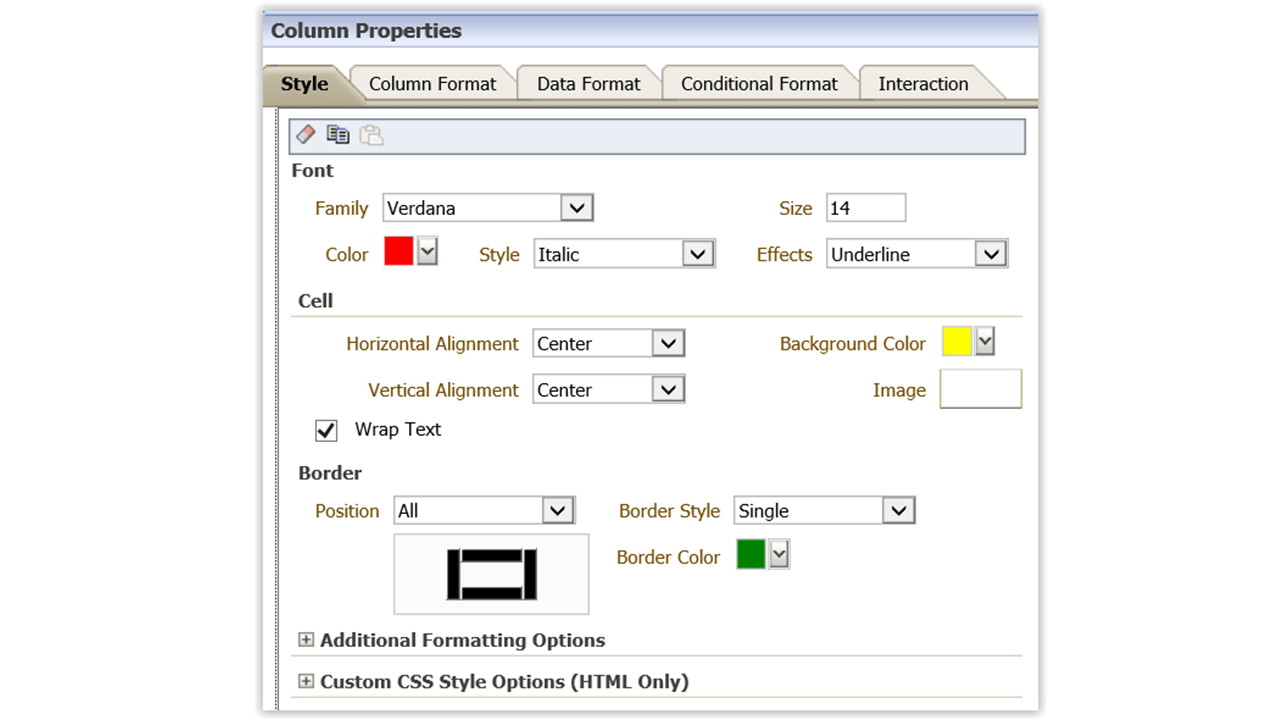
Task: Go to the Conditional Format tab
Action: point(759,84)
